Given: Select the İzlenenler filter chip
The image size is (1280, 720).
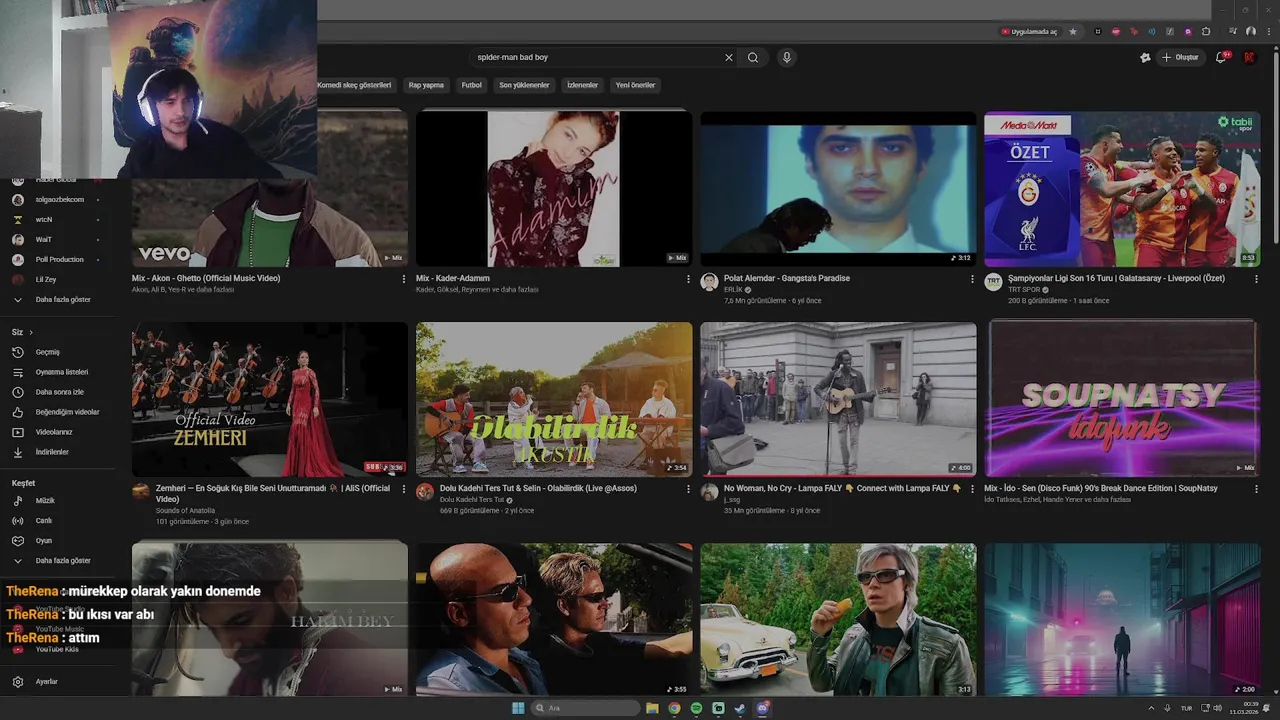Looking at the screenshot, I should click(x=582, y=85).
